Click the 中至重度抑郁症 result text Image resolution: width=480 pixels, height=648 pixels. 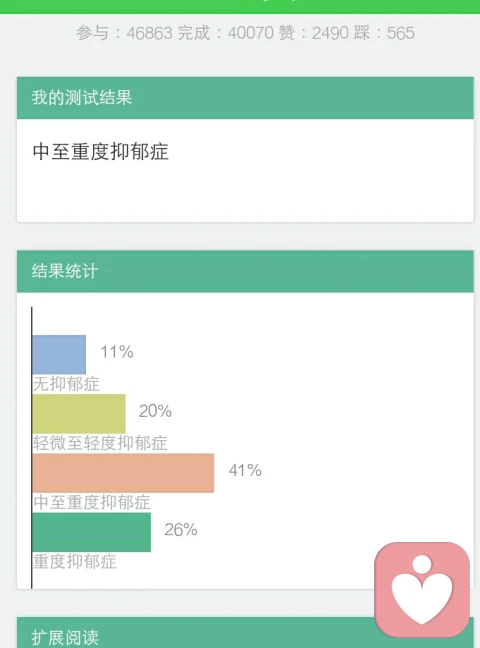pos(100,152)
